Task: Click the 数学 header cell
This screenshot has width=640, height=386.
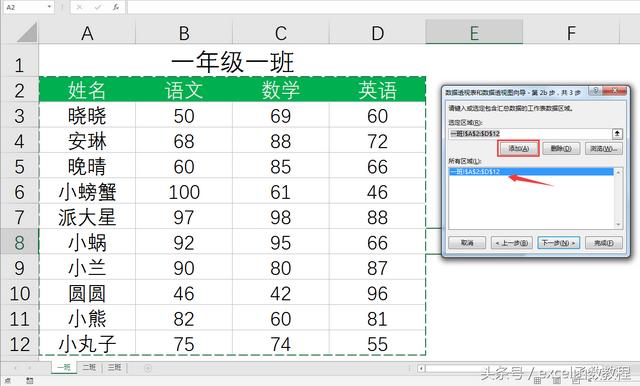Action: pyautogui.click(x=280, y=90)
